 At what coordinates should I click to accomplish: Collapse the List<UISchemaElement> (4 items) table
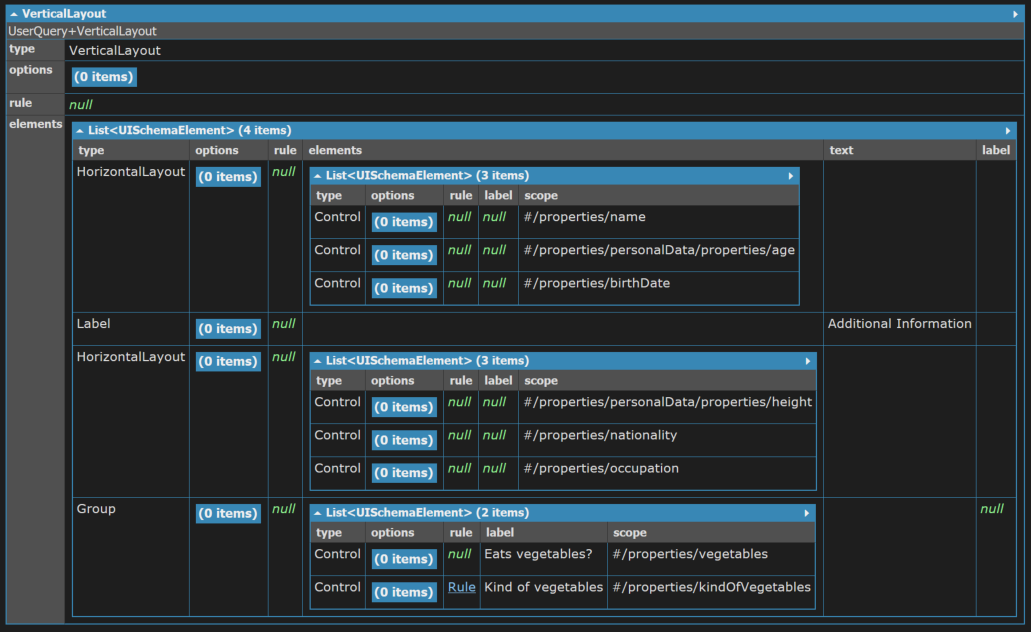point(80,131)
